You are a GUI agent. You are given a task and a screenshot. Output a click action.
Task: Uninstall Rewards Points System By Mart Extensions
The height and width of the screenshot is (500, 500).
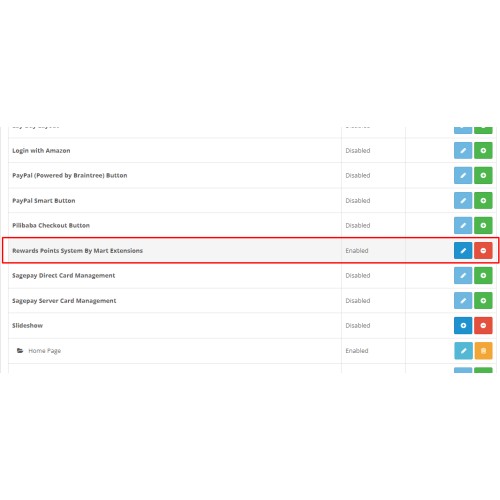click(483, 250)
